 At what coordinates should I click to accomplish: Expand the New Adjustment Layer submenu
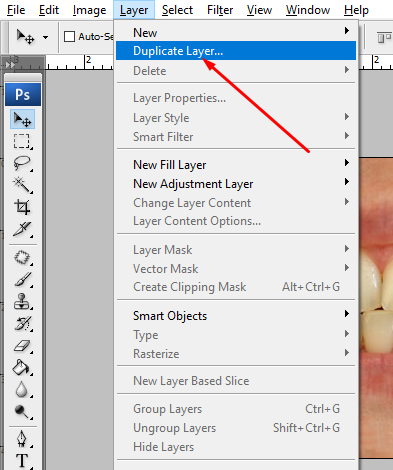pyautogui.click(x=236, y=184)
